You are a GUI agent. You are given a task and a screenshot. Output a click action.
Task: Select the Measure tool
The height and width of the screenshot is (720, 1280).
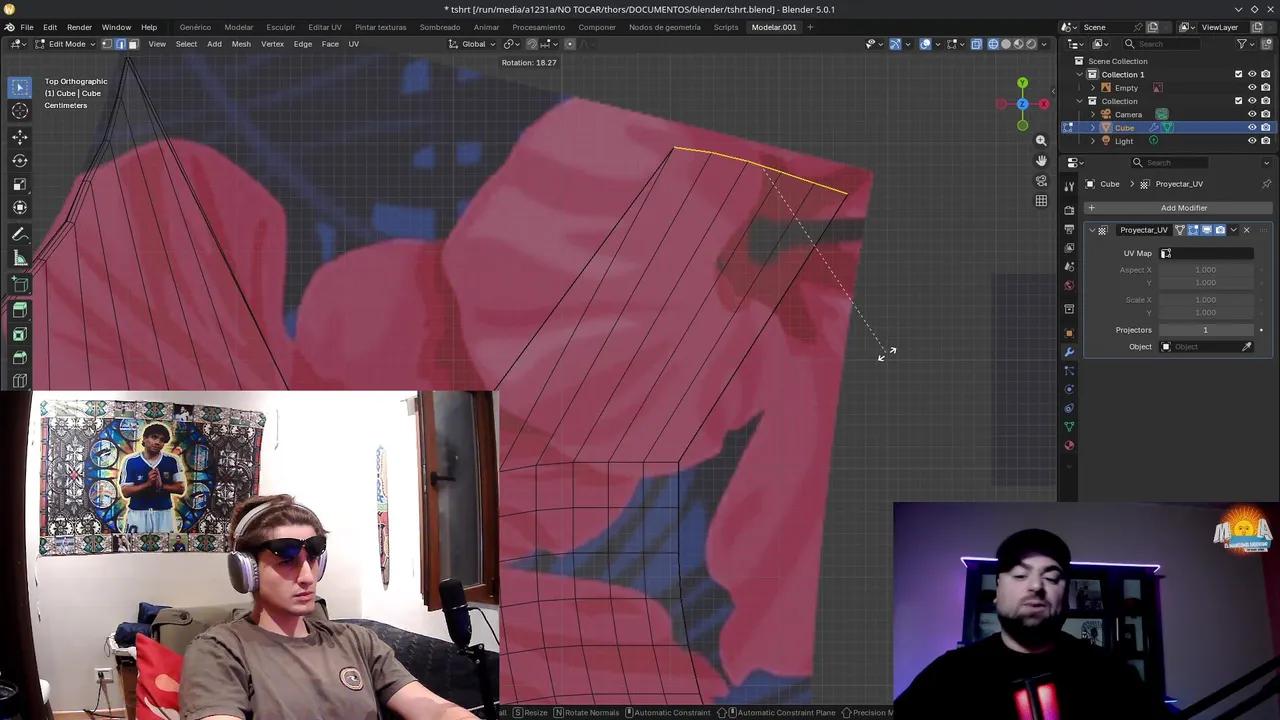tap(19, 258)
